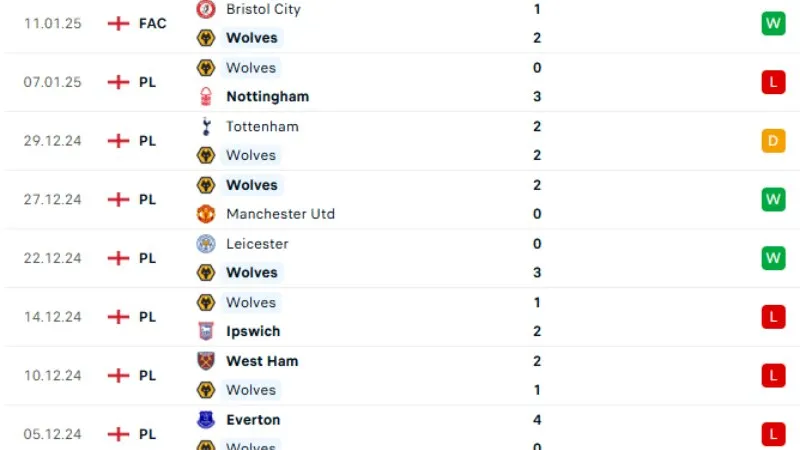
Task: Click the yellow D draw badge
Action: 773,141
